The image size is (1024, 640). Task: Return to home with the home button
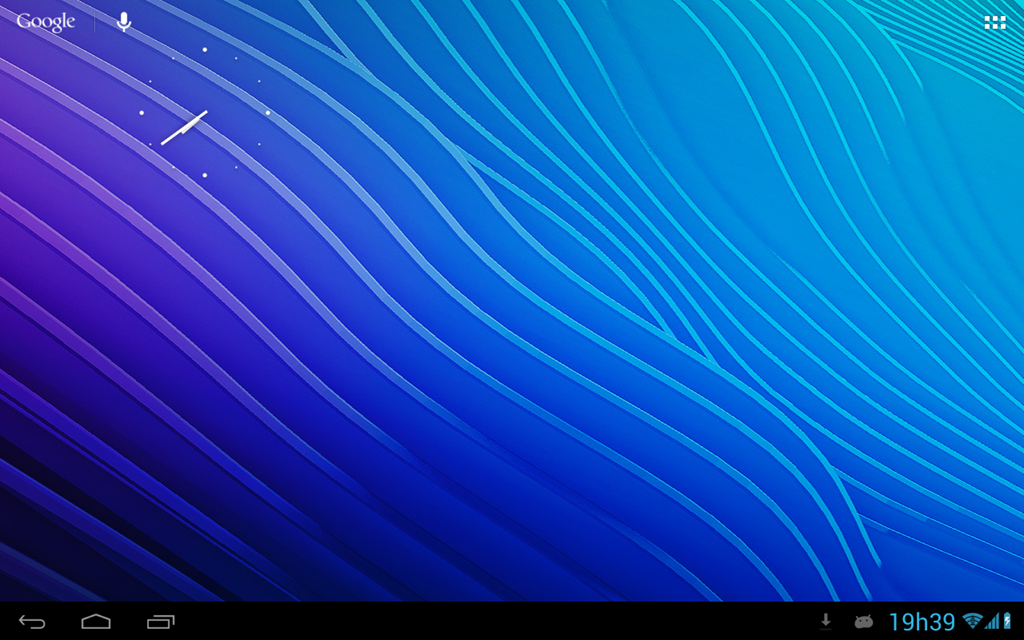[x=96, y=622]
